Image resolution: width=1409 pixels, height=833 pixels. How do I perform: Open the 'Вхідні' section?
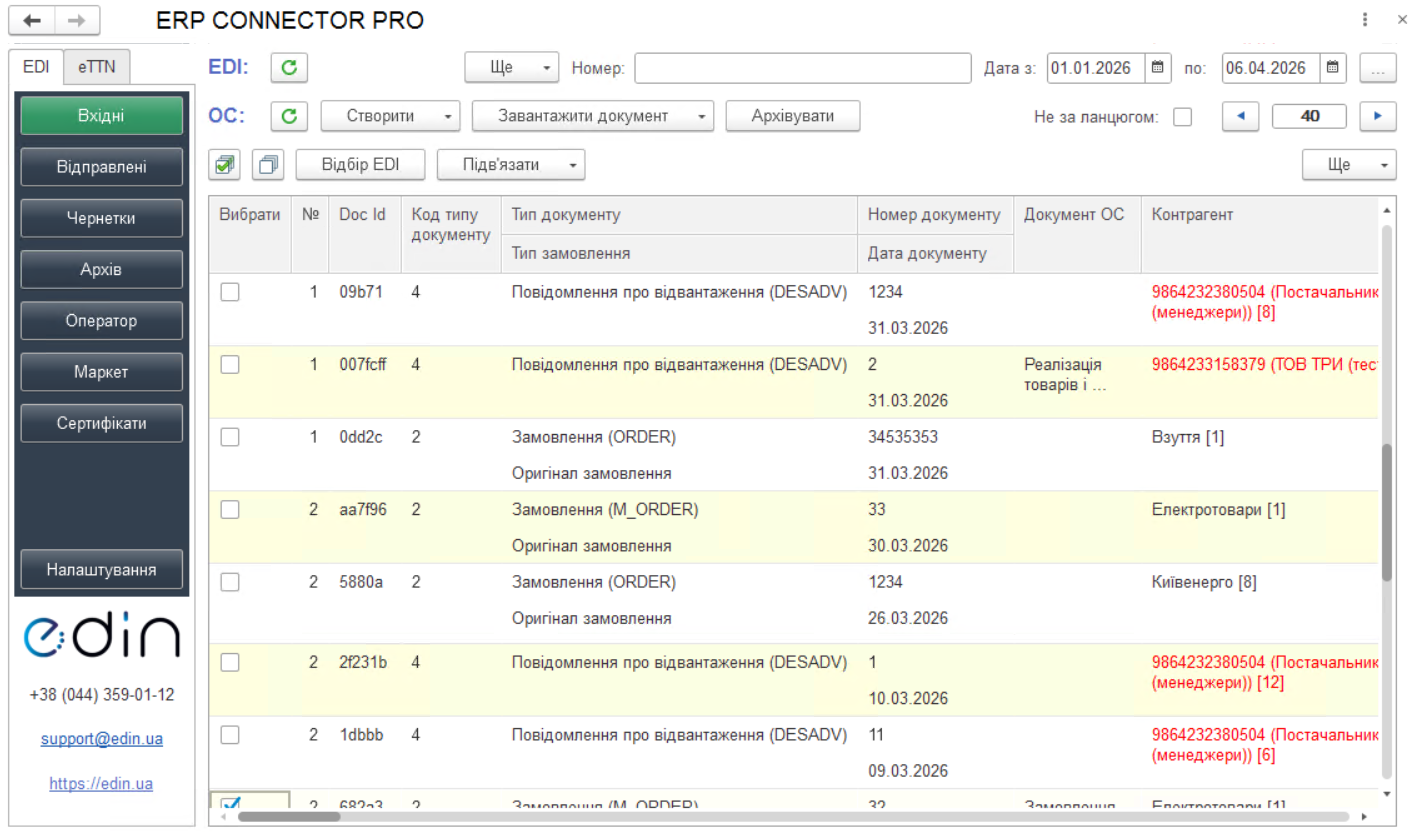[x=101, y=116]
